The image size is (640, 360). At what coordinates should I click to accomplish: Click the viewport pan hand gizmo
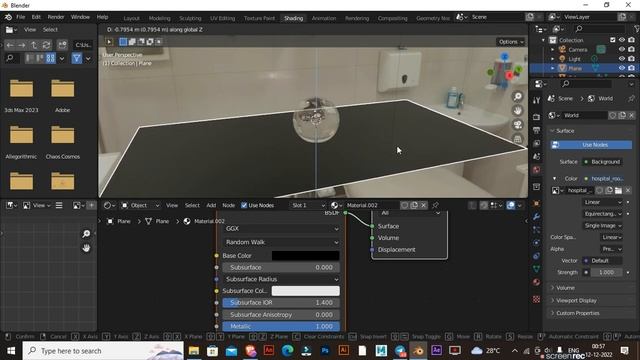click(x=518, y=110)
